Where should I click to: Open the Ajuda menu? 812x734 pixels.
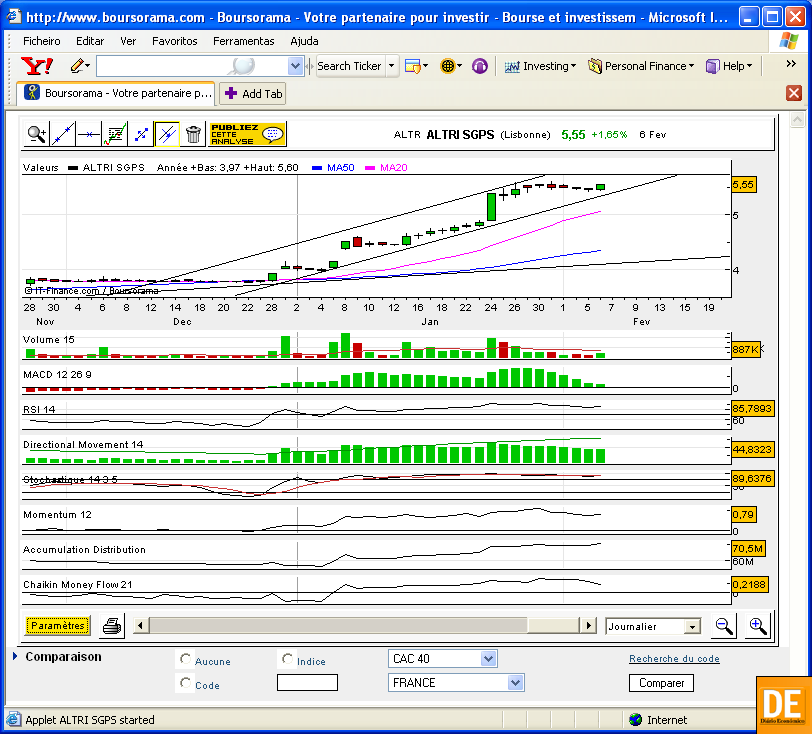coord(304,41)
